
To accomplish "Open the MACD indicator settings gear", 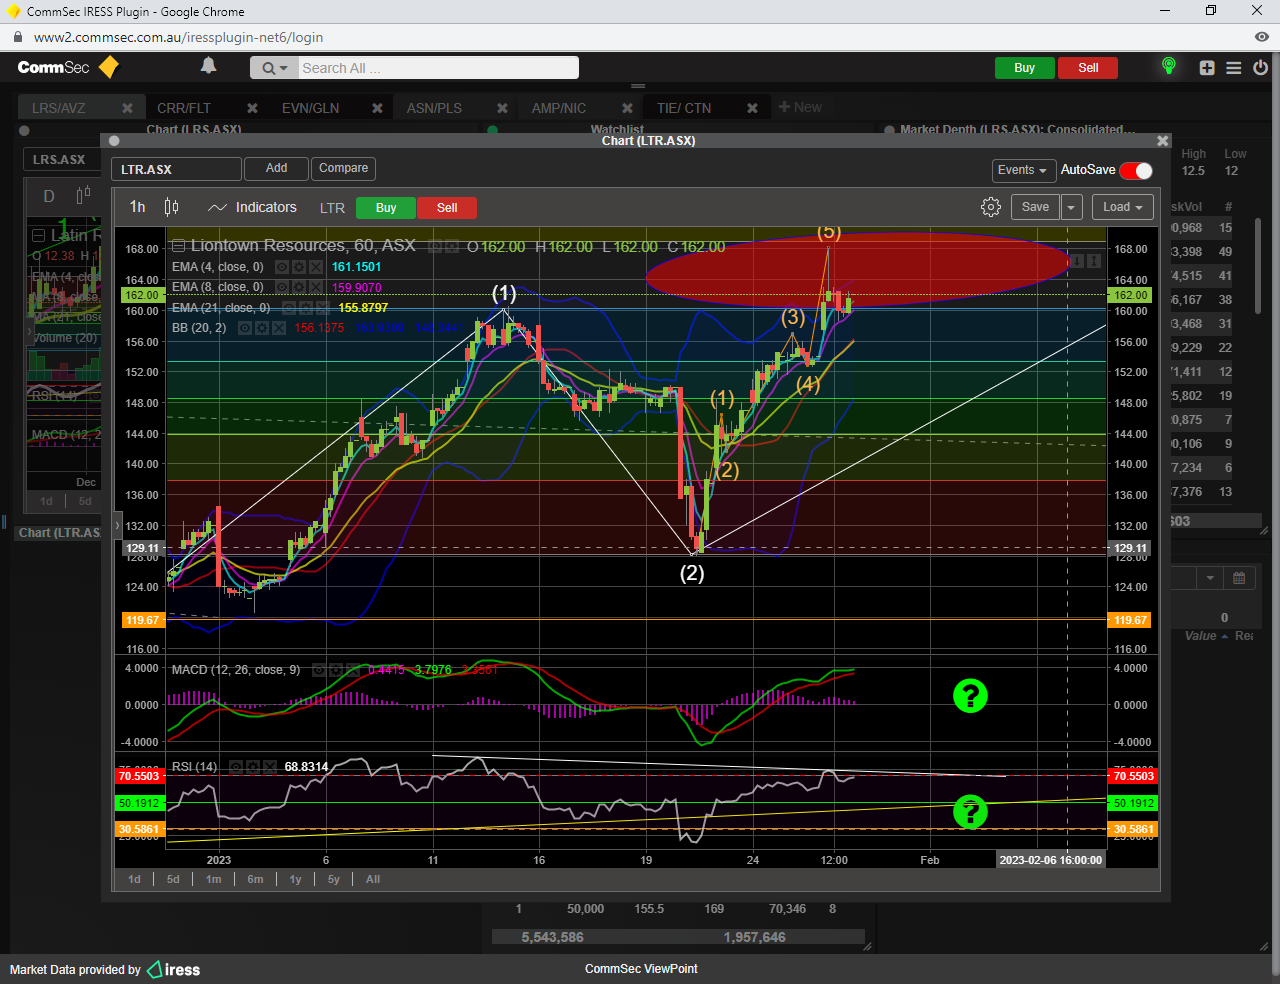I will click(337, 670).
